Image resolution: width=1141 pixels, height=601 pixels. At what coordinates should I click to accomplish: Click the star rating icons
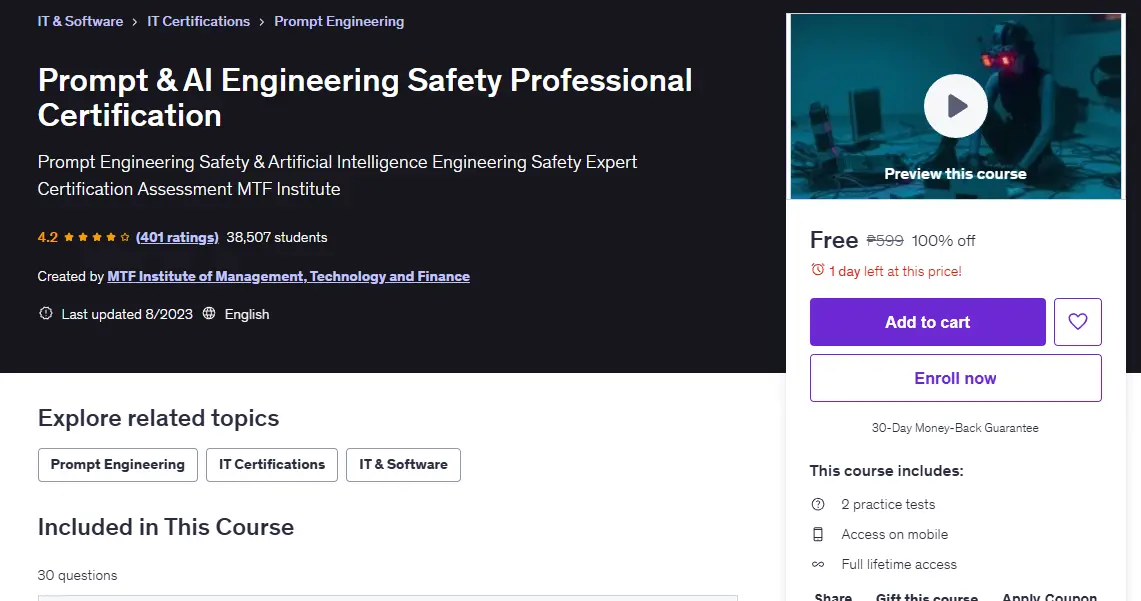[x=97, y=237]
